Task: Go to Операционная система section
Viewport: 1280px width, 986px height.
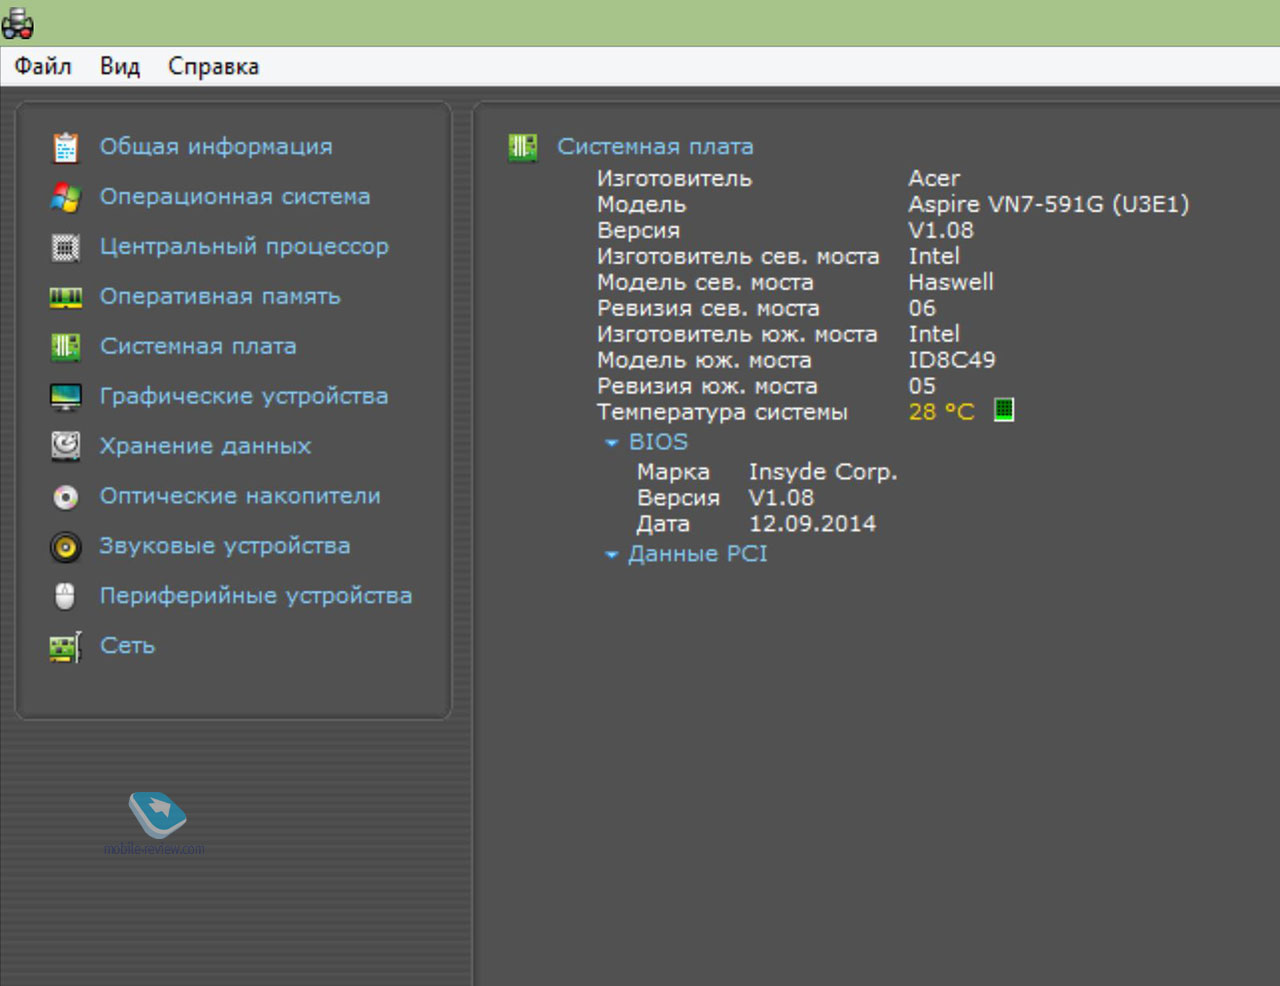Action: pyautogui.click(x=235, y=196)
